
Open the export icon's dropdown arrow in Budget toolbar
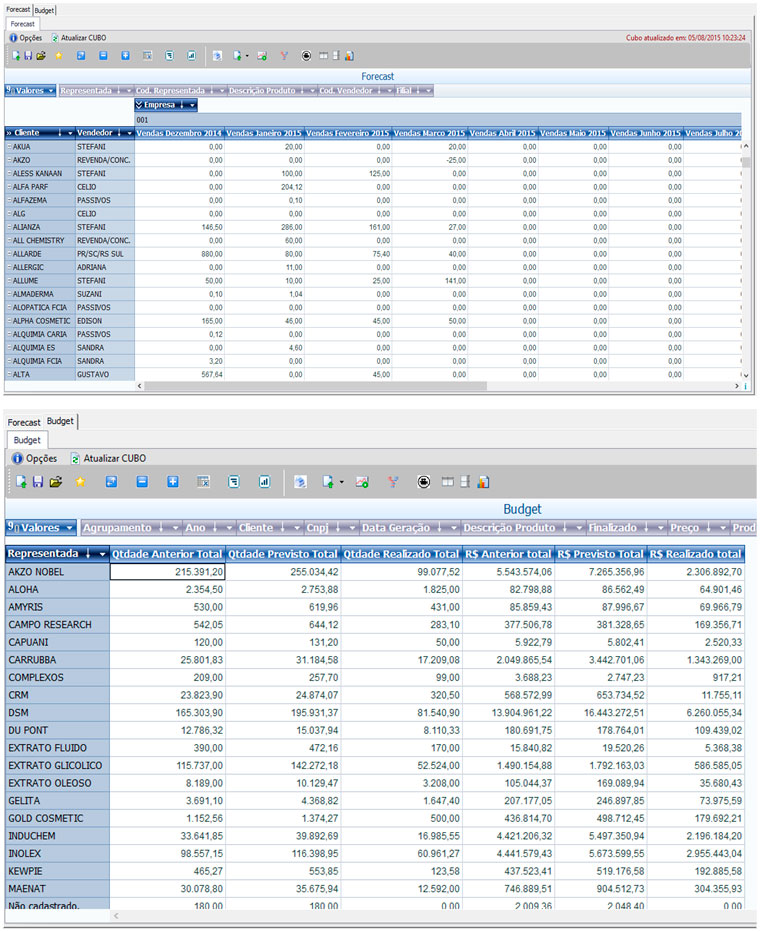coord(342,483)
